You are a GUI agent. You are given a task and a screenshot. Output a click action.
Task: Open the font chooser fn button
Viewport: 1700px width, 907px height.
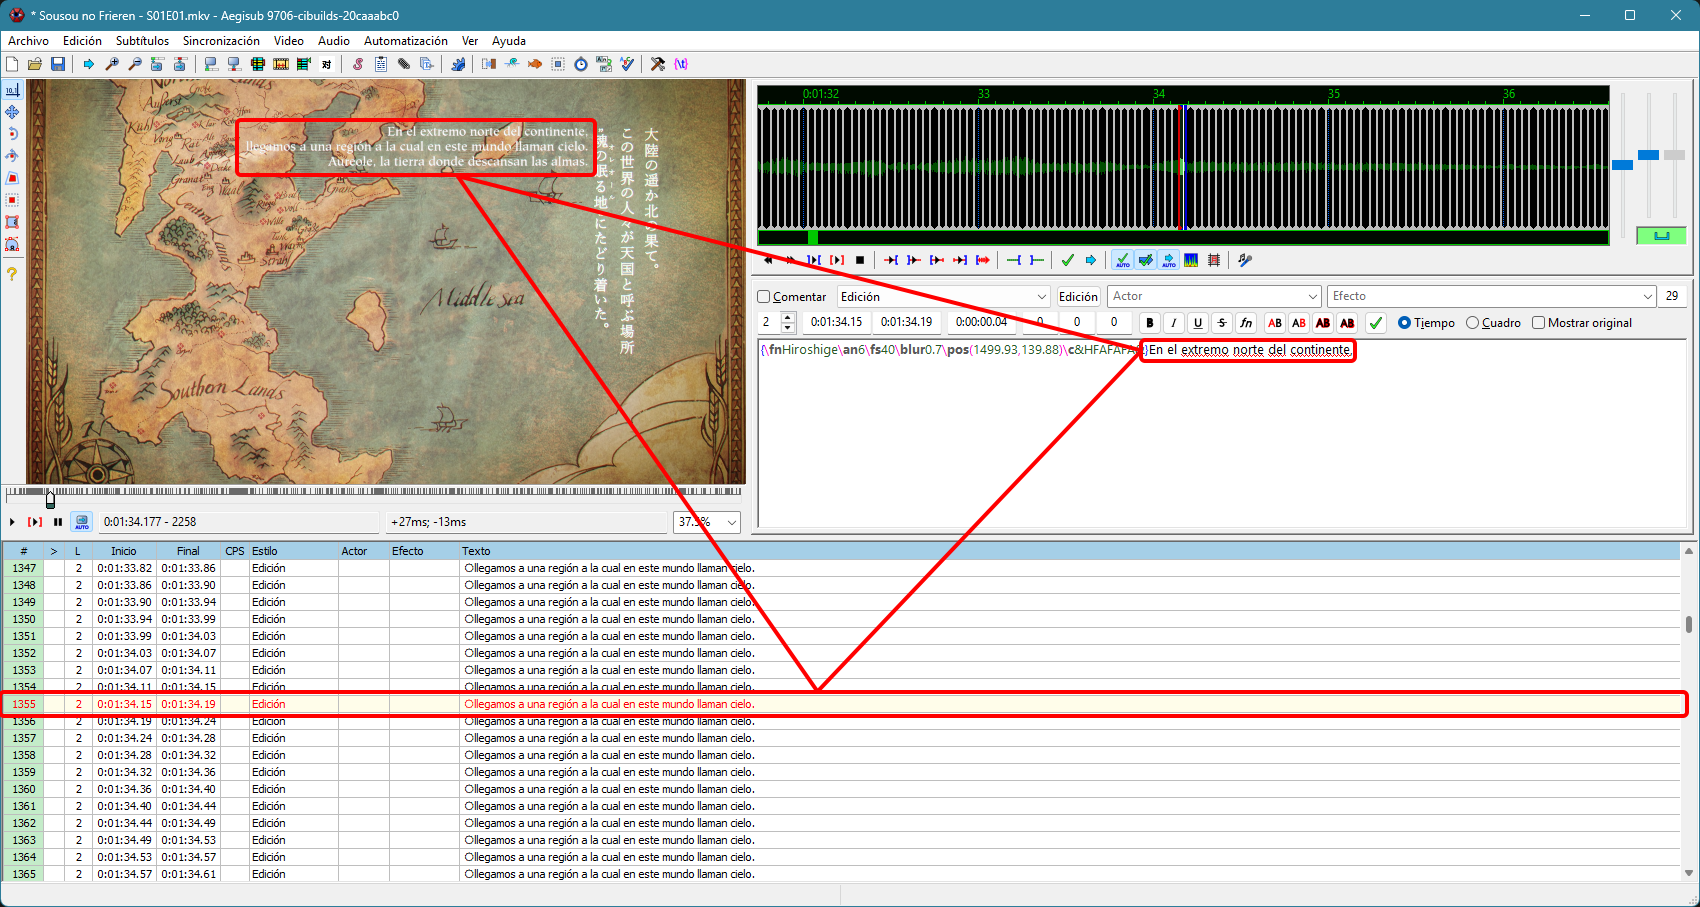(1246, 323)
